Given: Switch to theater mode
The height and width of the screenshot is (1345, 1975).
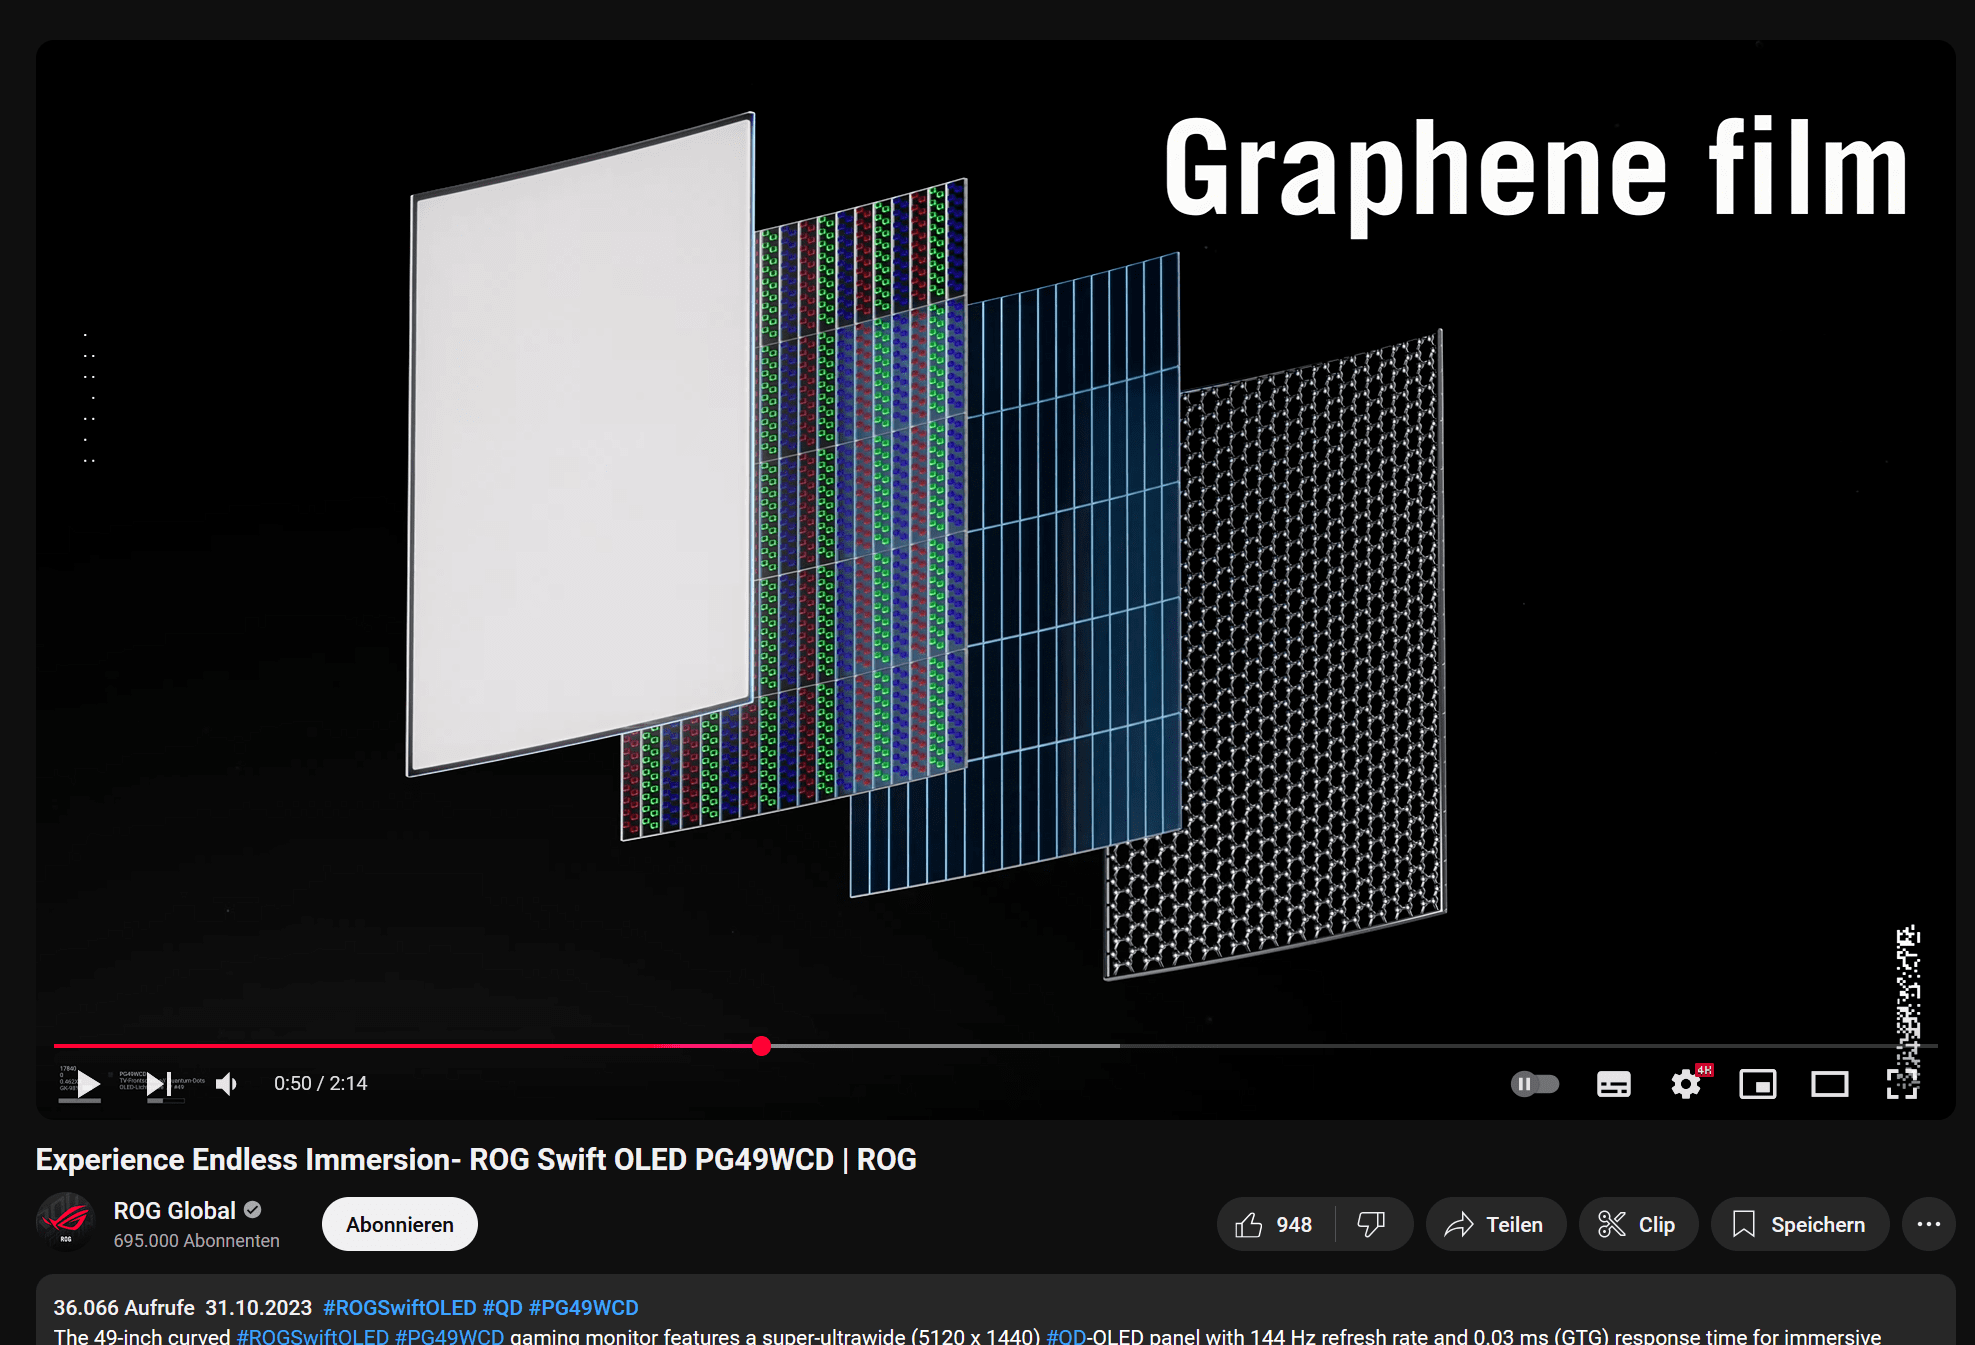Looking at the screenshot, I should [1830, 1084].
